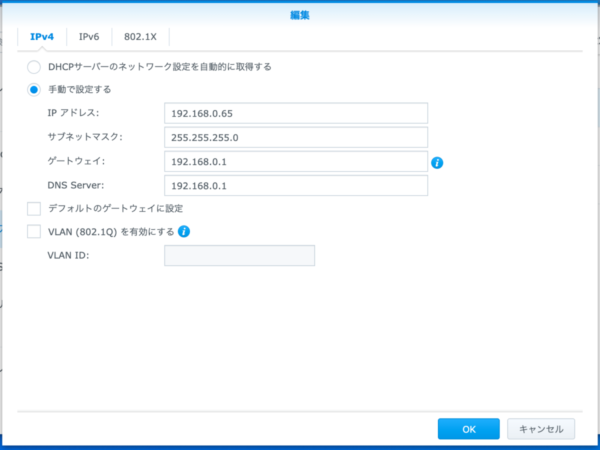Click the サブネットマスク label
Screen dimensions: 600x450
[85, 137]
